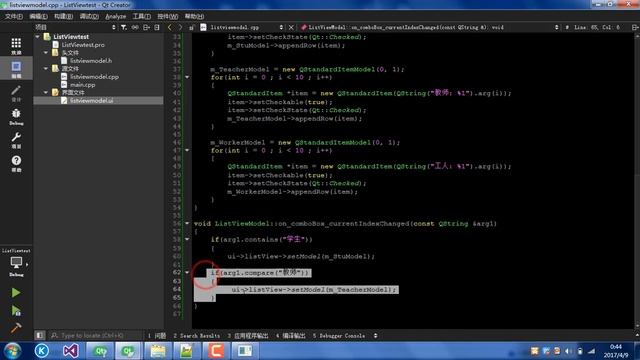Click the split project pane icon

click(x=146, y=27)
